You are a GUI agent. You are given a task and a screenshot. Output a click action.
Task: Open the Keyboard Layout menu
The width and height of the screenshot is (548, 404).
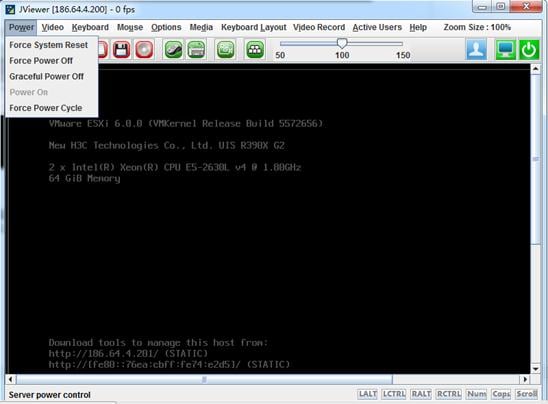point(253,27)
